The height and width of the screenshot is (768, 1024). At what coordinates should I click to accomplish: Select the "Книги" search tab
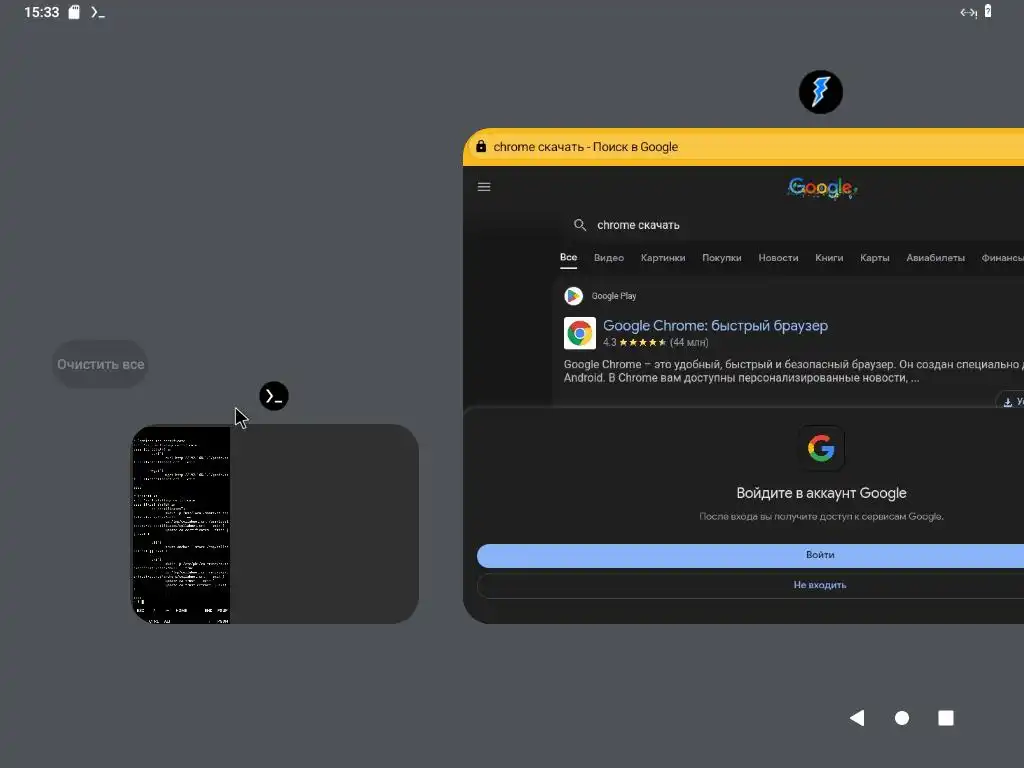[x=829, y=257]
